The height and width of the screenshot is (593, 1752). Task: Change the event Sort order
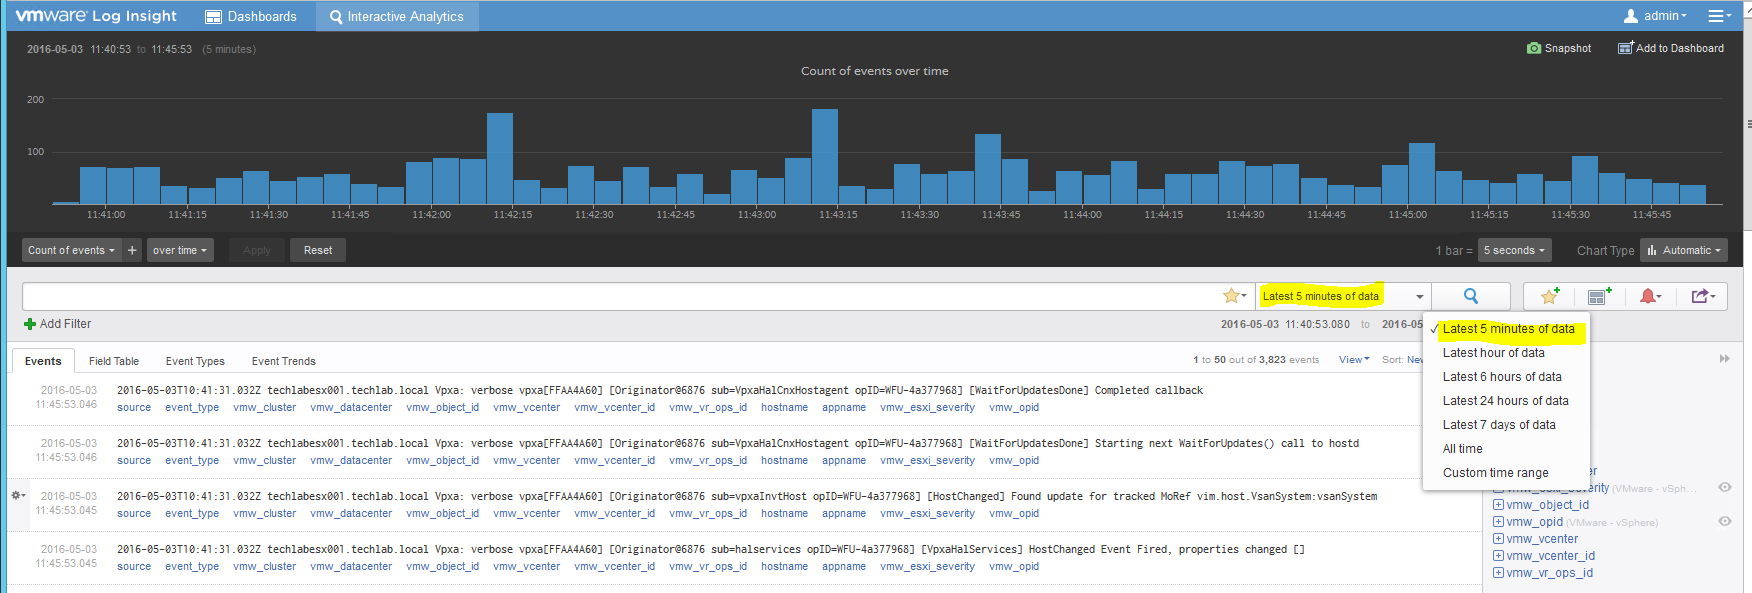point(1402,360)
